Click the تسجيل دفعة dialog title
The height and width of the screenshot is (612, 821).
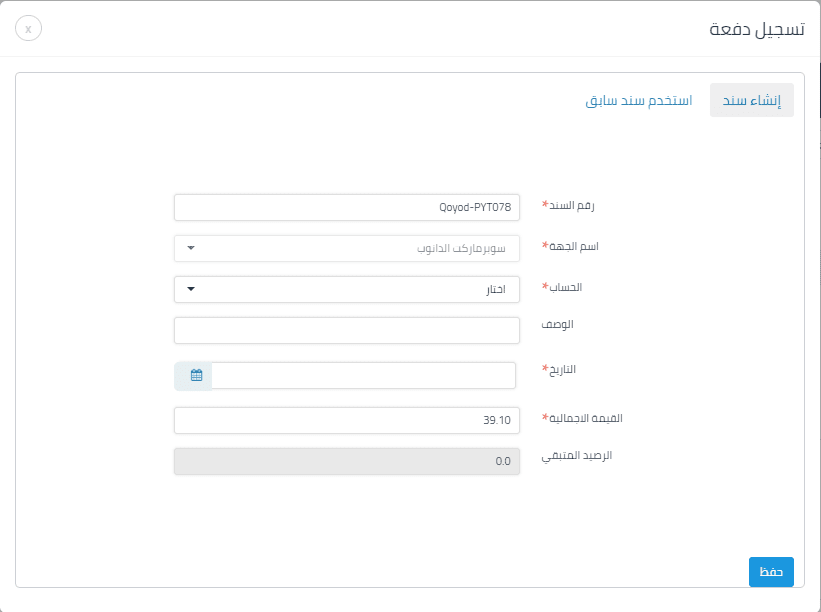tap(758, 28)
